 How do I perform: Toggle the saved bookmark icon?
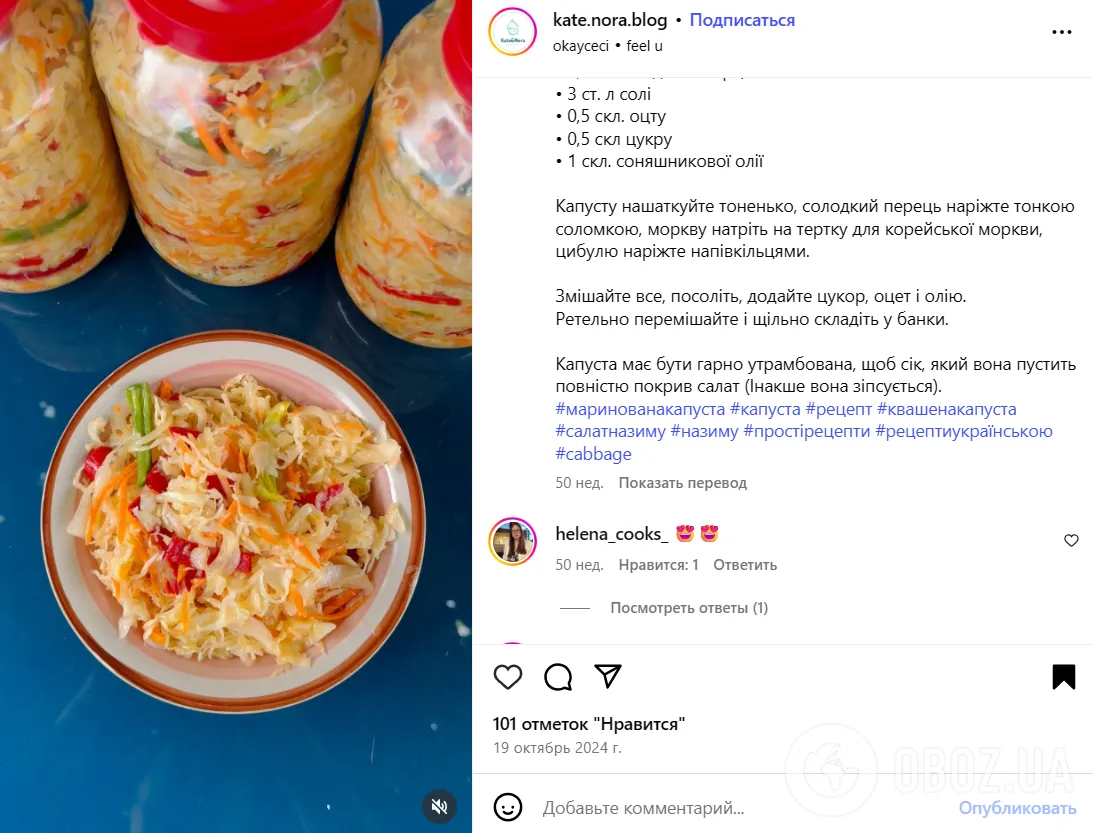(1064, 677)
